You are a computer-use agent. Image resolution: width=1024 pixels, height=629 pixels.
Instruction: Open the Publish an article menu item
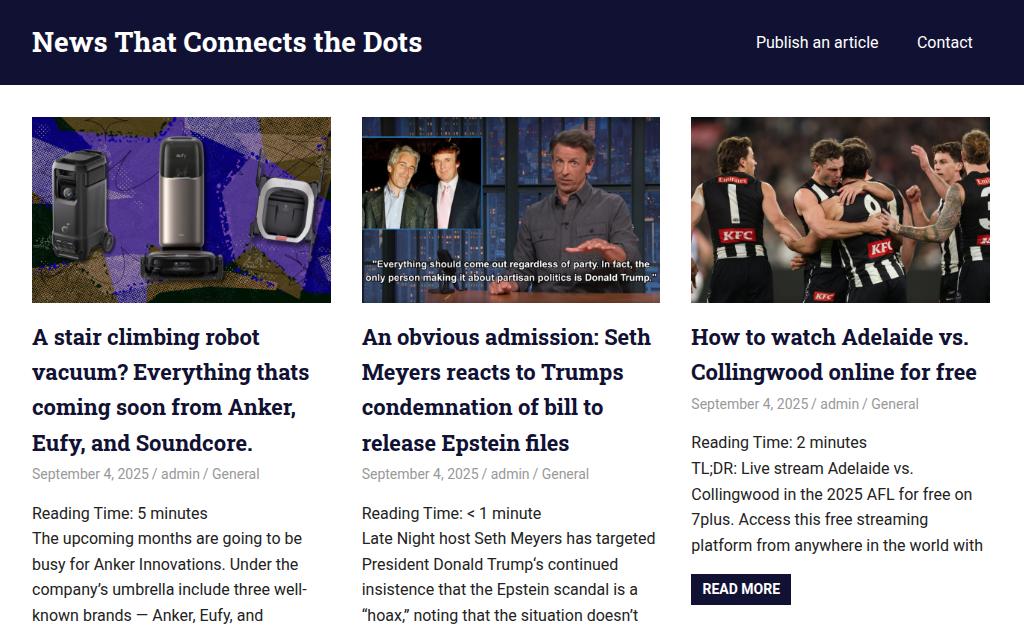coord(817,42)
